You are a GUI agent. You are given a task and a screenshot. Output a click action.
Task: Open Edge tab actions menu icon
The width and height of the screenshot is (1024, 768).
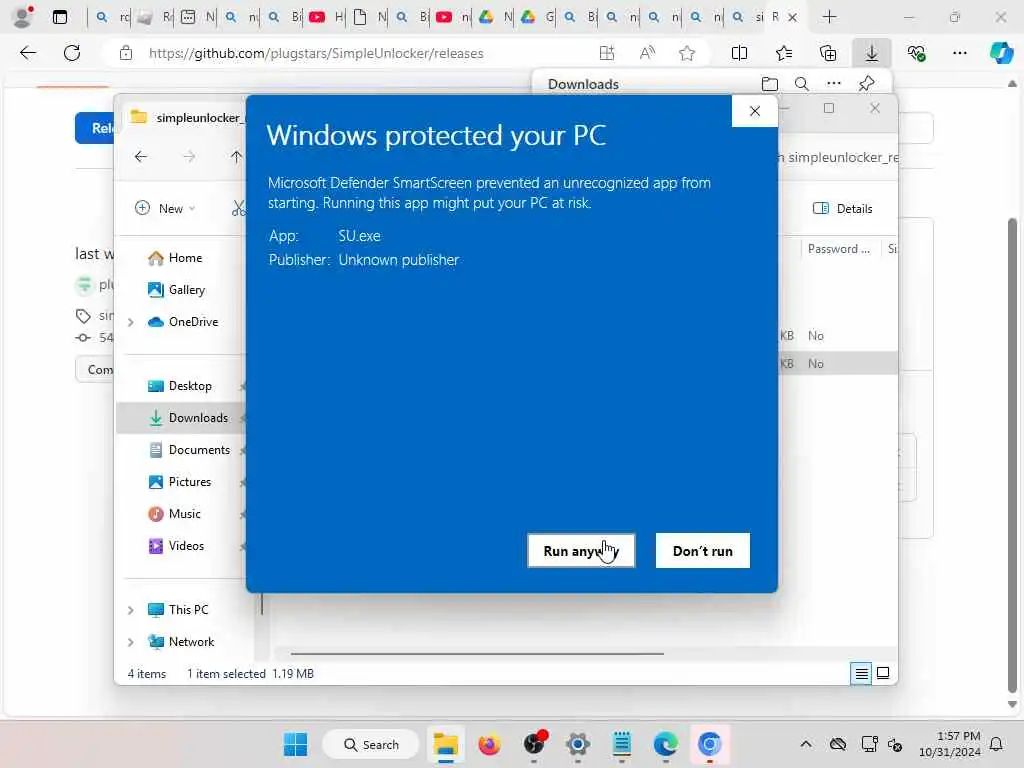[59, 17]
